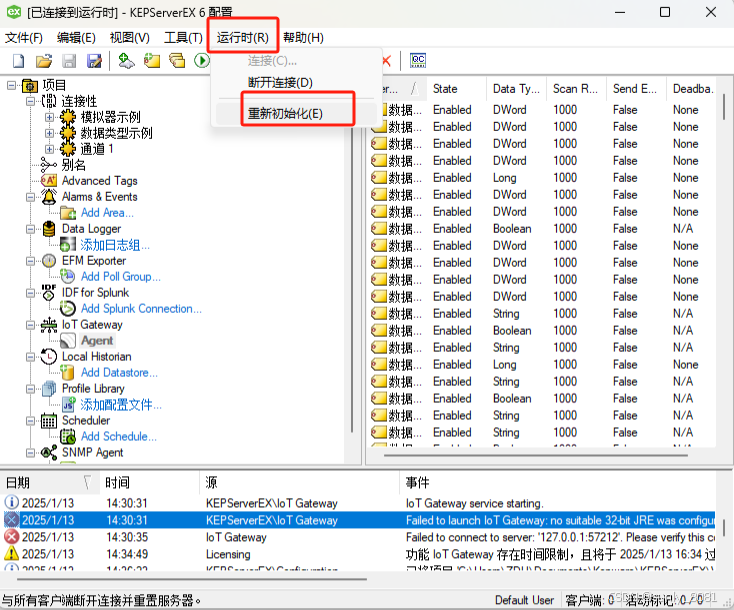Viewport: 734px width, 610px height.
Task: Click the New project toolbar icon
Action: click(19, 61)
